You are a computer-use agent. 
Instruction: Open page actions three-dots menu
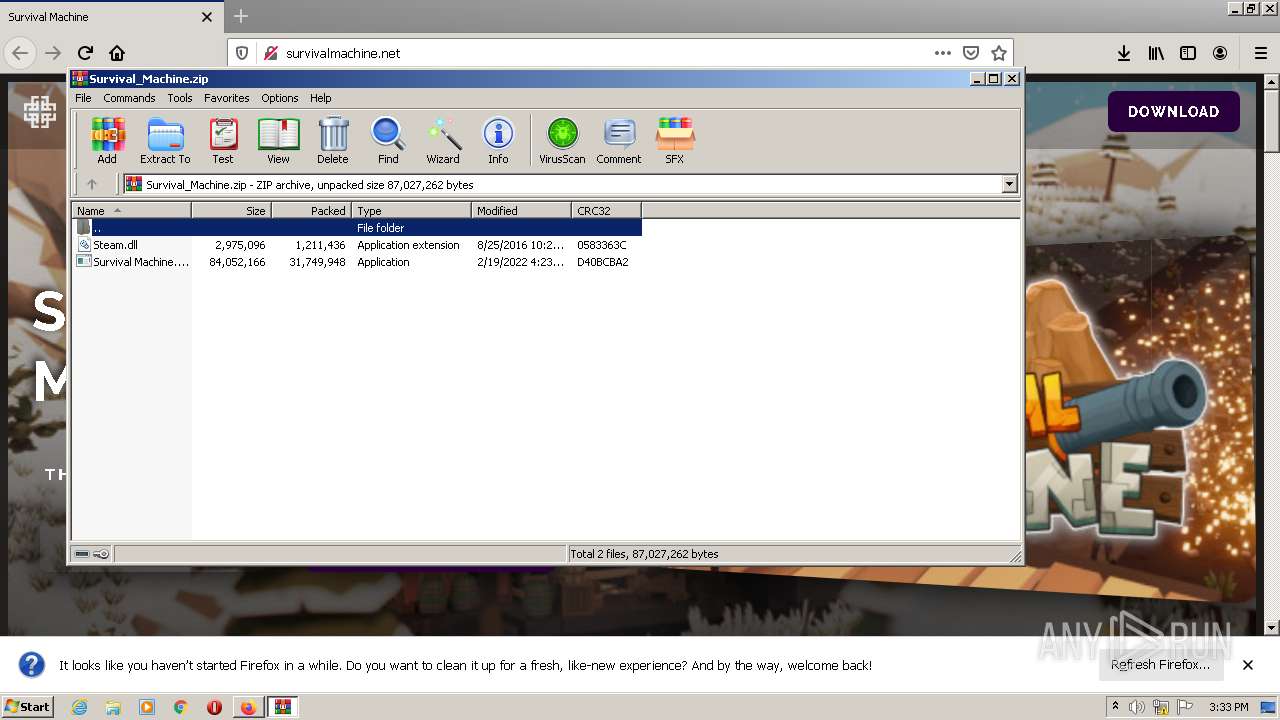tap(943, 53)
